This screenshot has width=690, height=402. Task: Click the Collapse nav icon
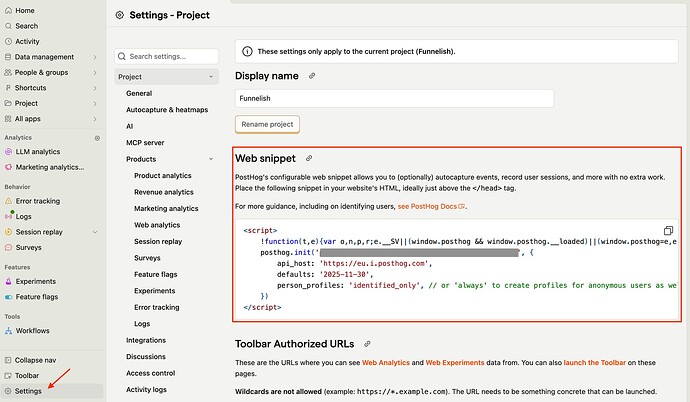(9, 359)
